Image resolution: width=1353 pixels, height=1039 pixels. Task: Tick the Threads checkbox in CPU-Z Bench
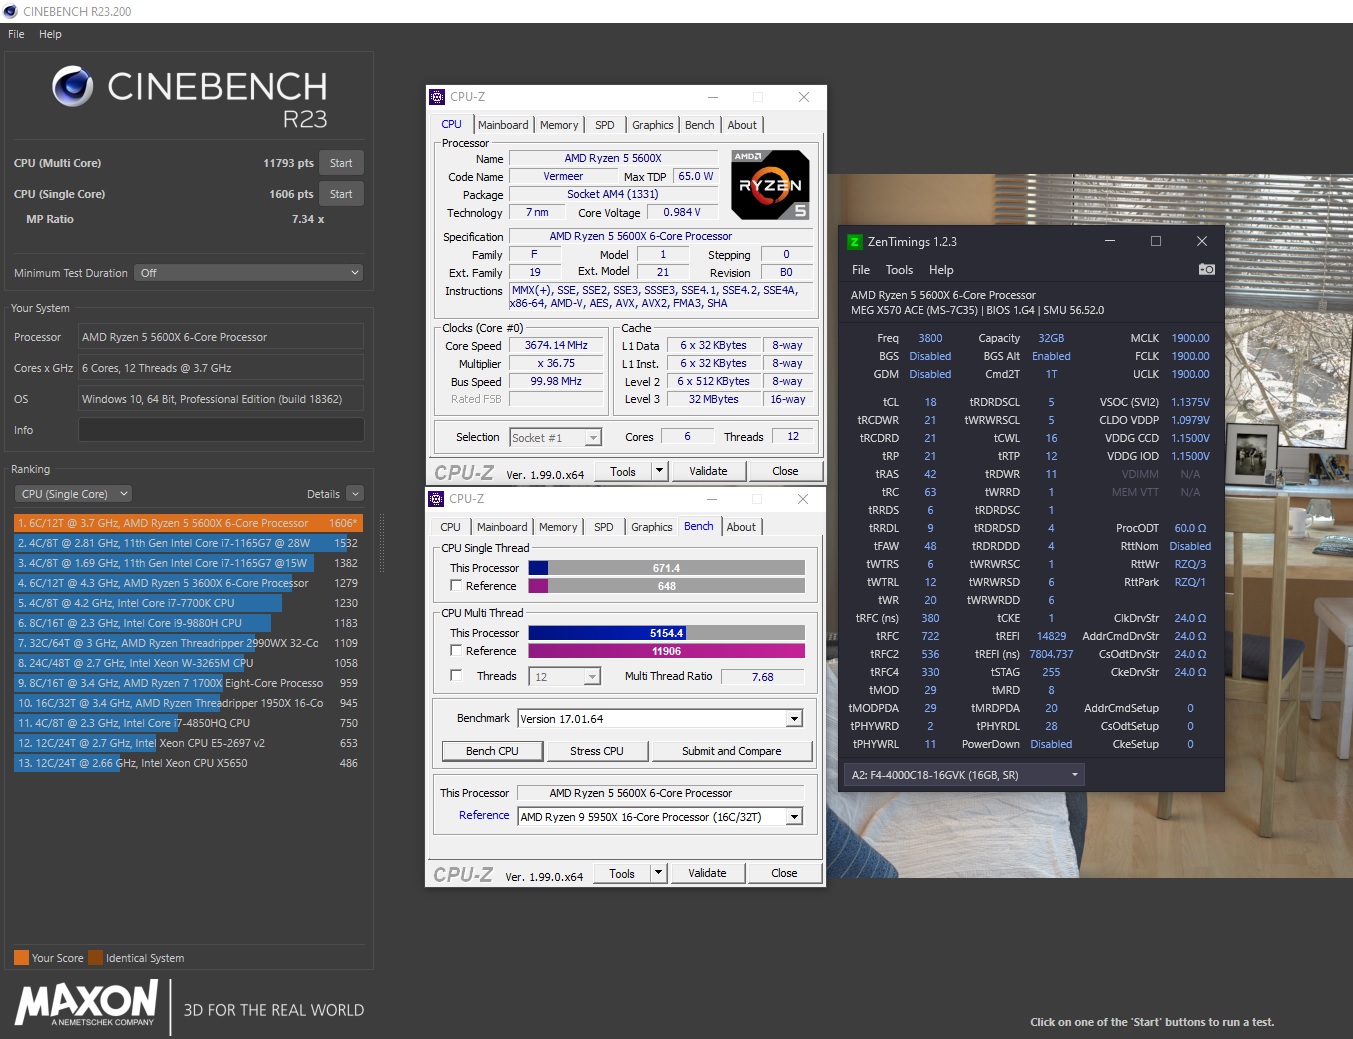point(456,676)
